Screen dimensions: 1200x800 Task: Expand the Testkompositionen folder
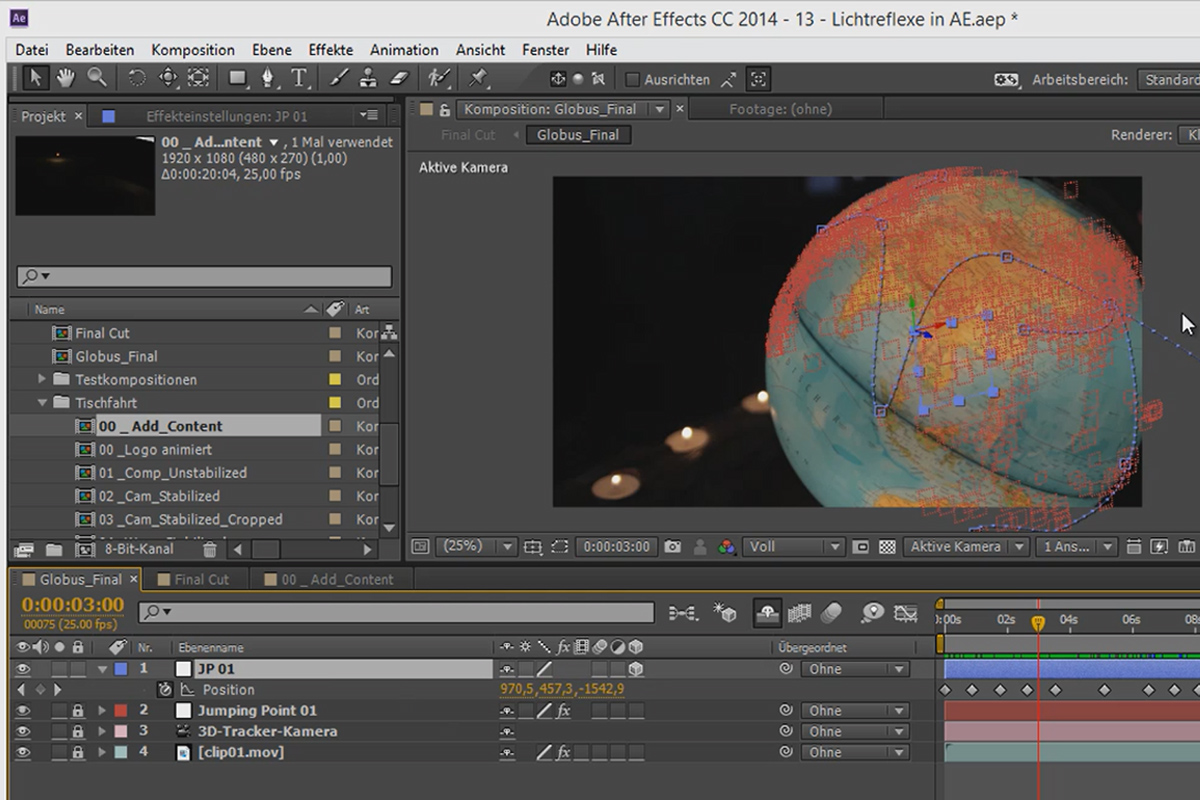click(x=42, y=379)
